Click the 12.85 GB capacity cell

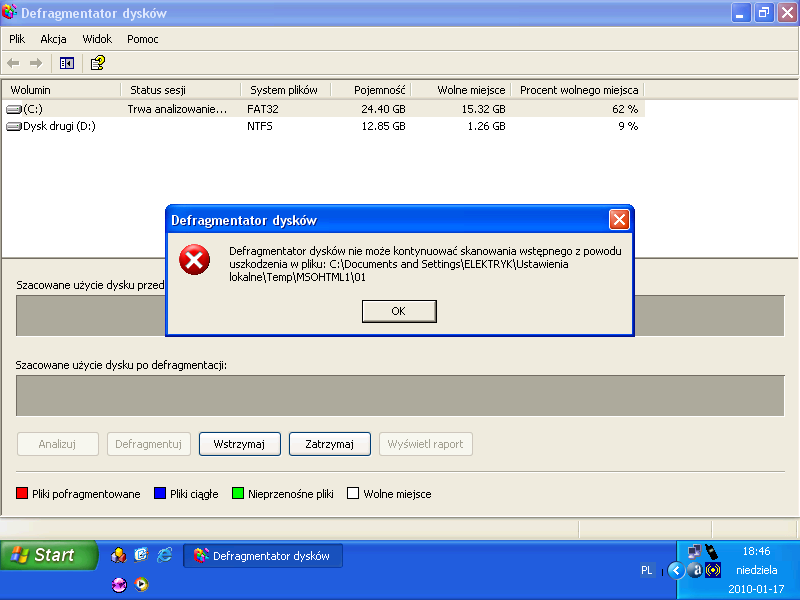[x=383, y=126]
